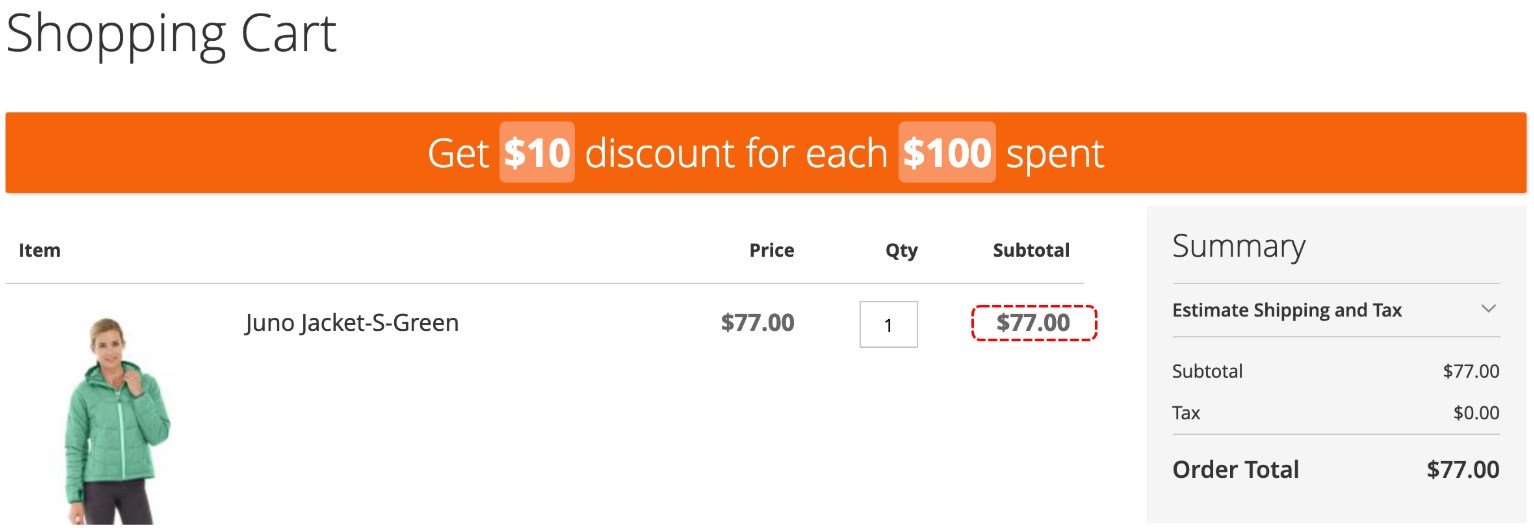Screen dimensions: 1534x528
Task: Click the Order Total amount in Summary
Action: coord(1462,470)
